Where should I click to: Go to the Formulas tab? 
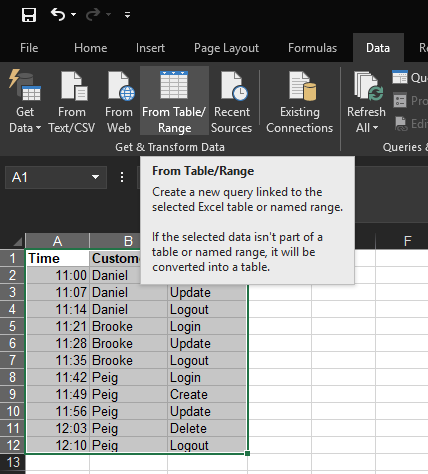[312, 48]
